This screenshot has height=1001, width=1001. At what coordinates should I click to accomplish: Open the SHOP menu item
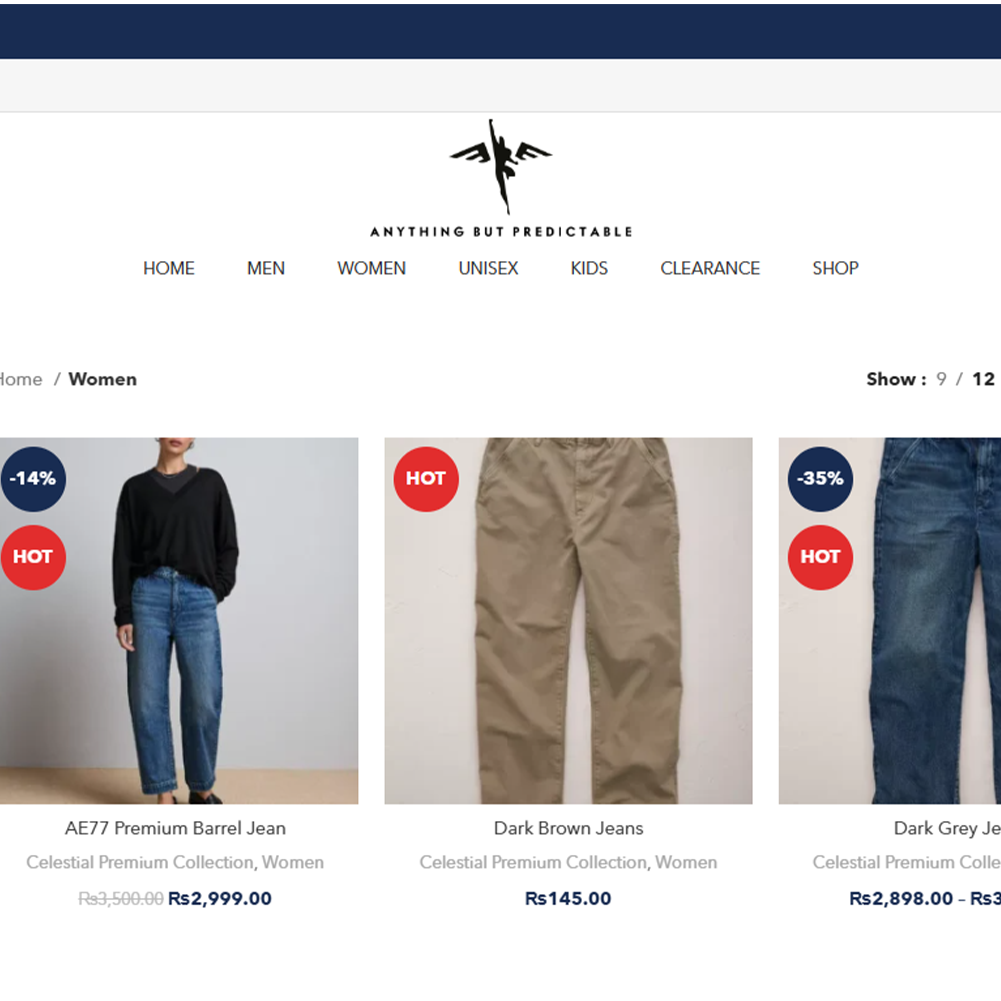tap(835, 268)
